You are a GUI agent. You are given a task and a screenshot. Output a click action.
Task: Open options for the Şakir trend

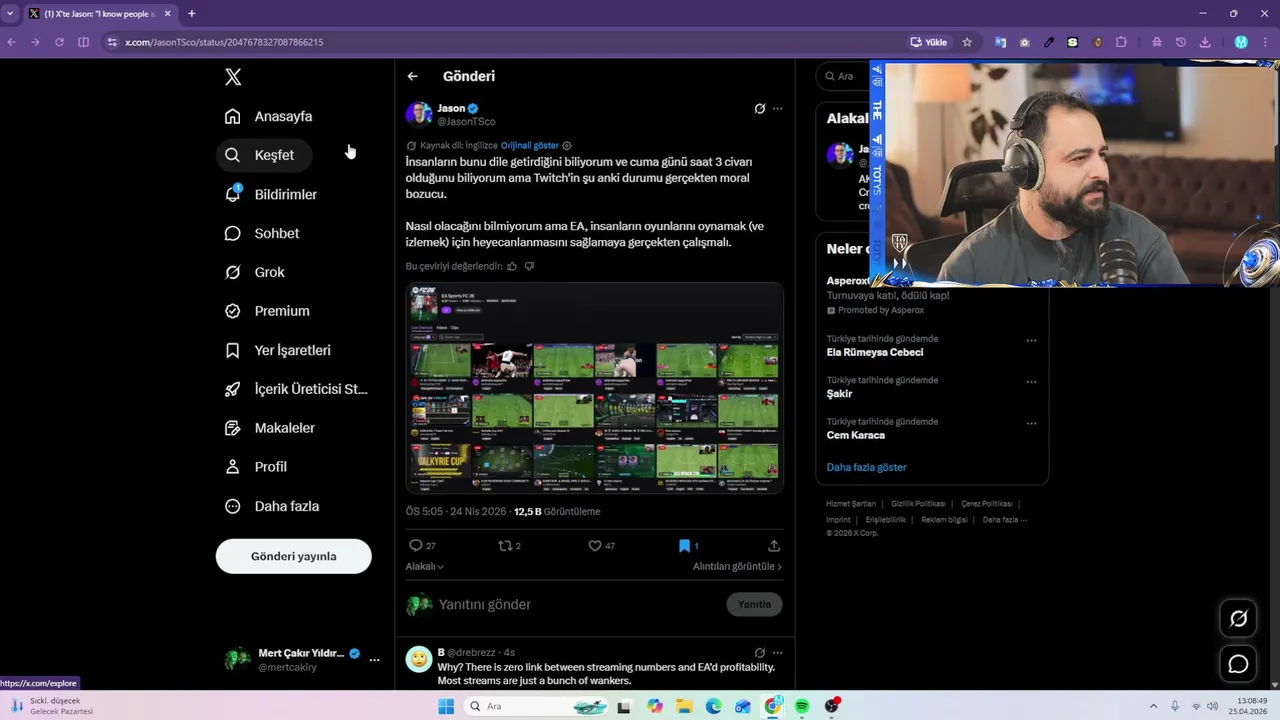(x=1031, y=382)
